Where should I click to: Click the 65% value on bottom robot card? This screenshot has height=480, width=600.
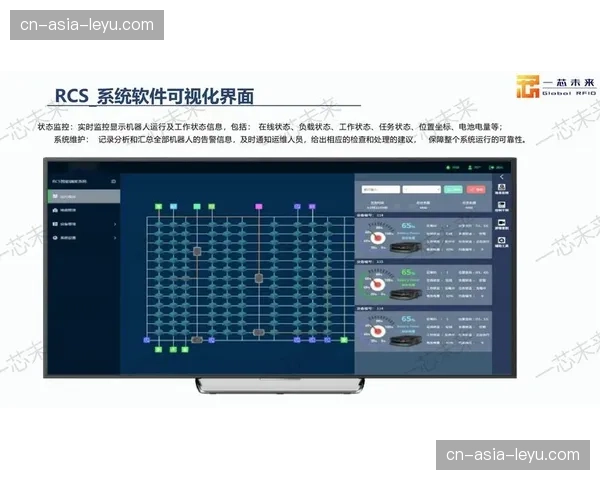[x=408, y=319]
